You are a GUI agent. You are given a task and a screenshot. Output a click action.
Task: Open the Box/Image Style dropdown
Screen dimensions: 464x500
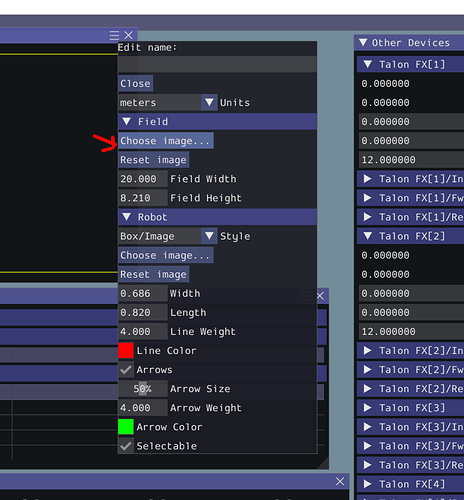click(168, 236)
